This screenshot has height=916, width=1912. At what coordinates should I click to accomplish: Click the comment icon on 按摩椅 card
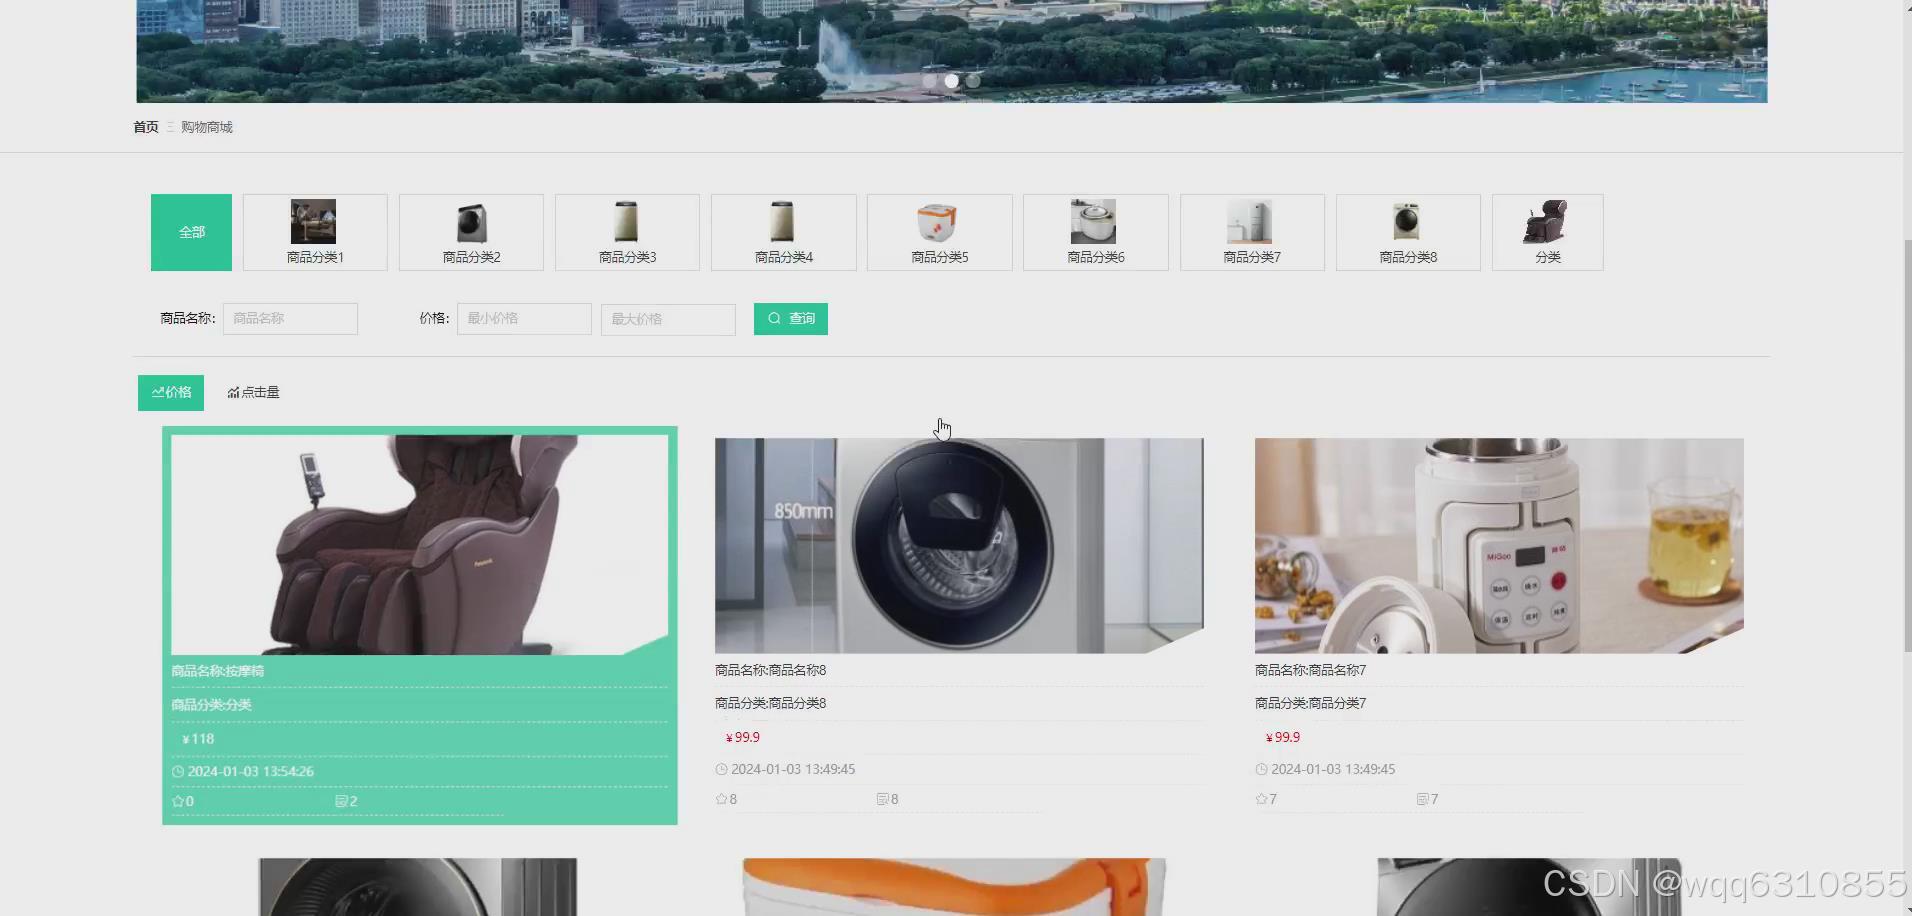point(341,801)
